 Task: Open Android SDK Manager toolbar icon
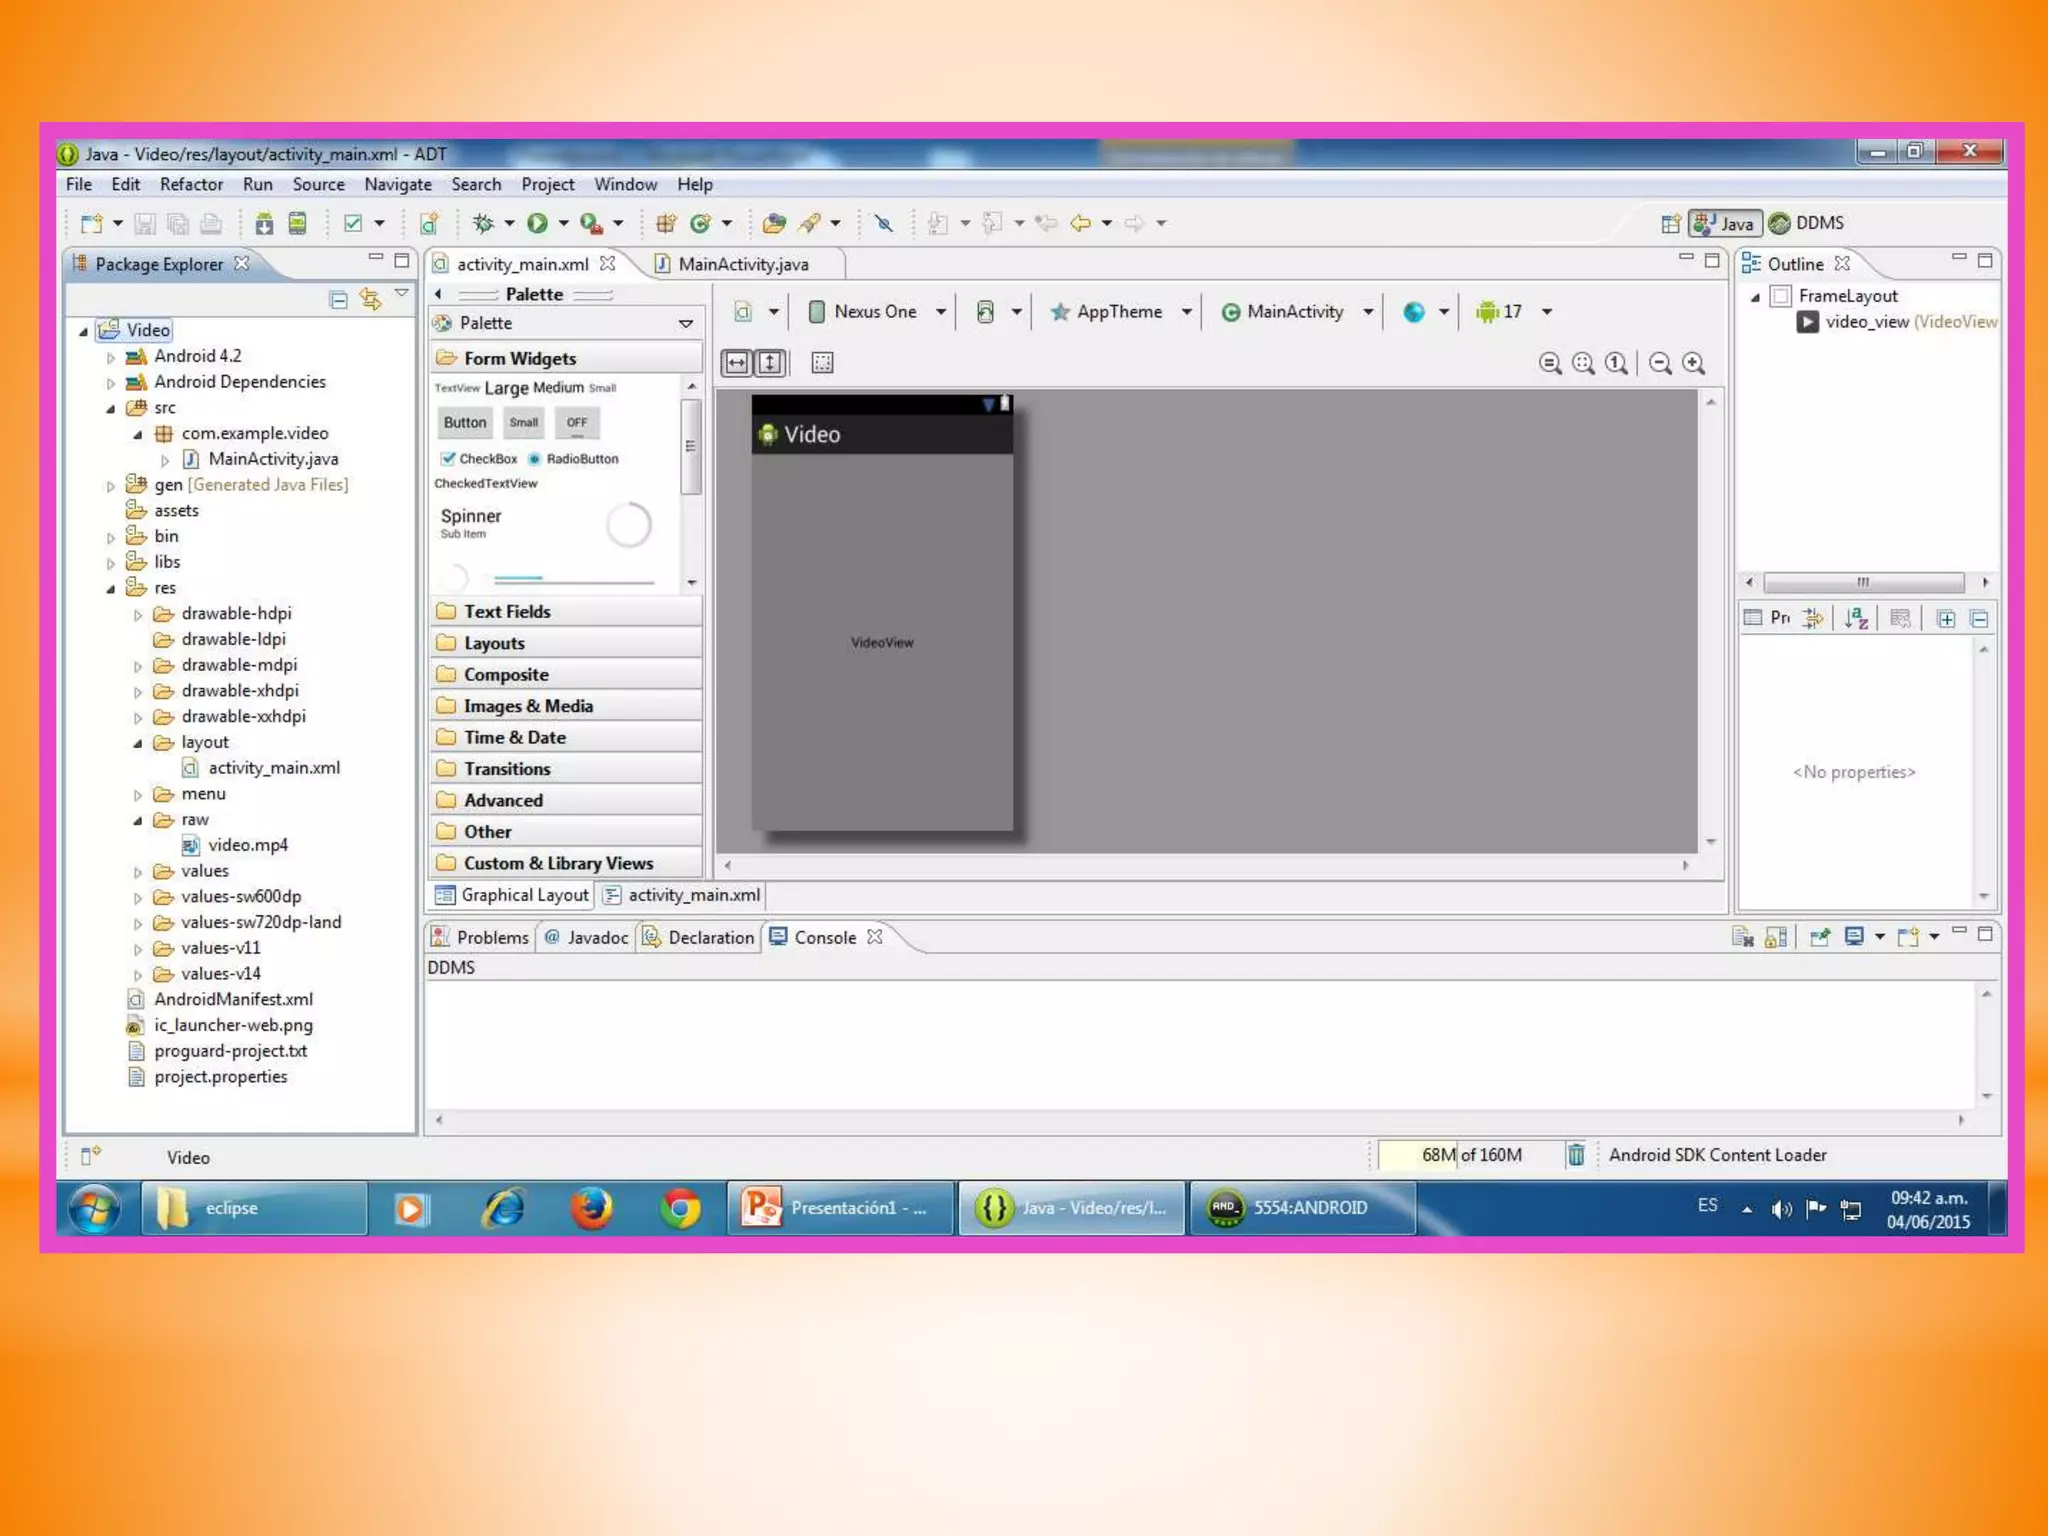click(x=264, y=223)
